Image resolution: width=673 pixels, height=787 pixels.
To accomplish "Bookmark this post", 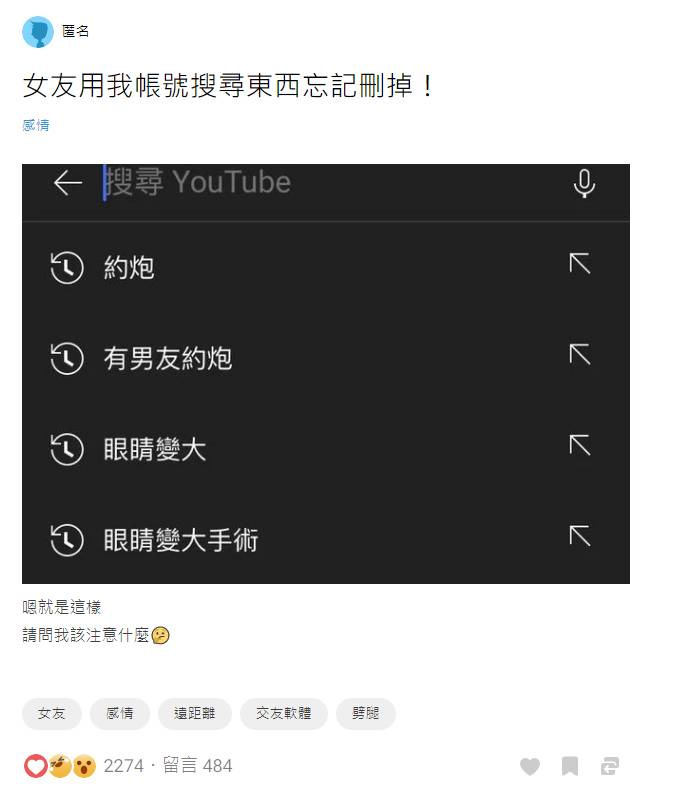I will [570, 766].
